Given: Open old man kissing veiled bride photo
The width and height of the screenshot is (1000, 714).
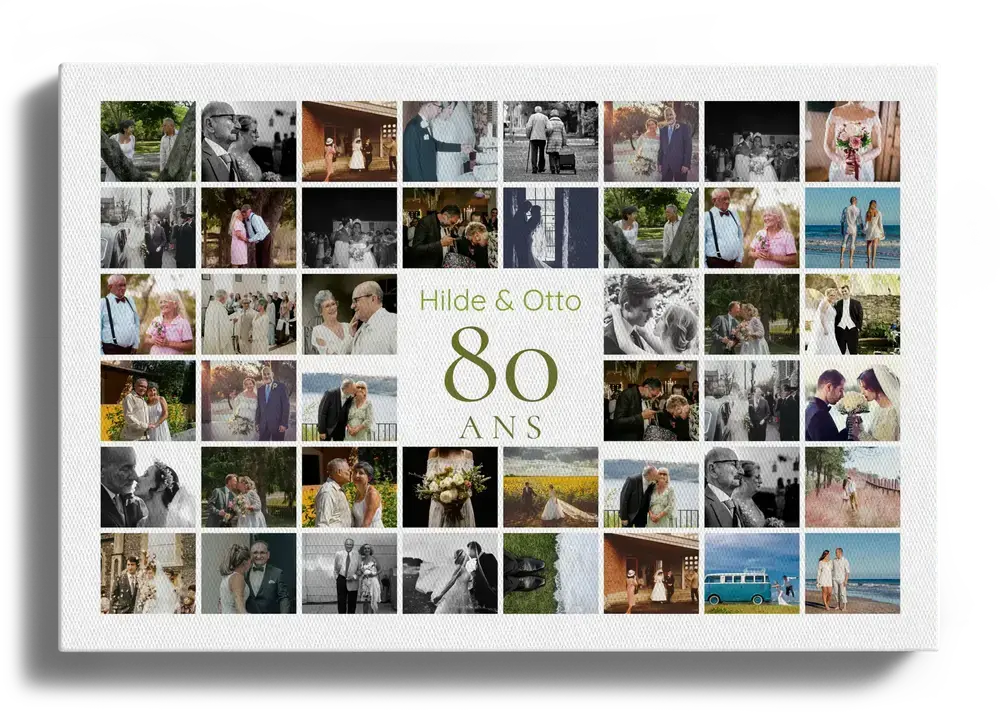Looking at the screenshot, I should pyautogui.click(x=148, y=487).
